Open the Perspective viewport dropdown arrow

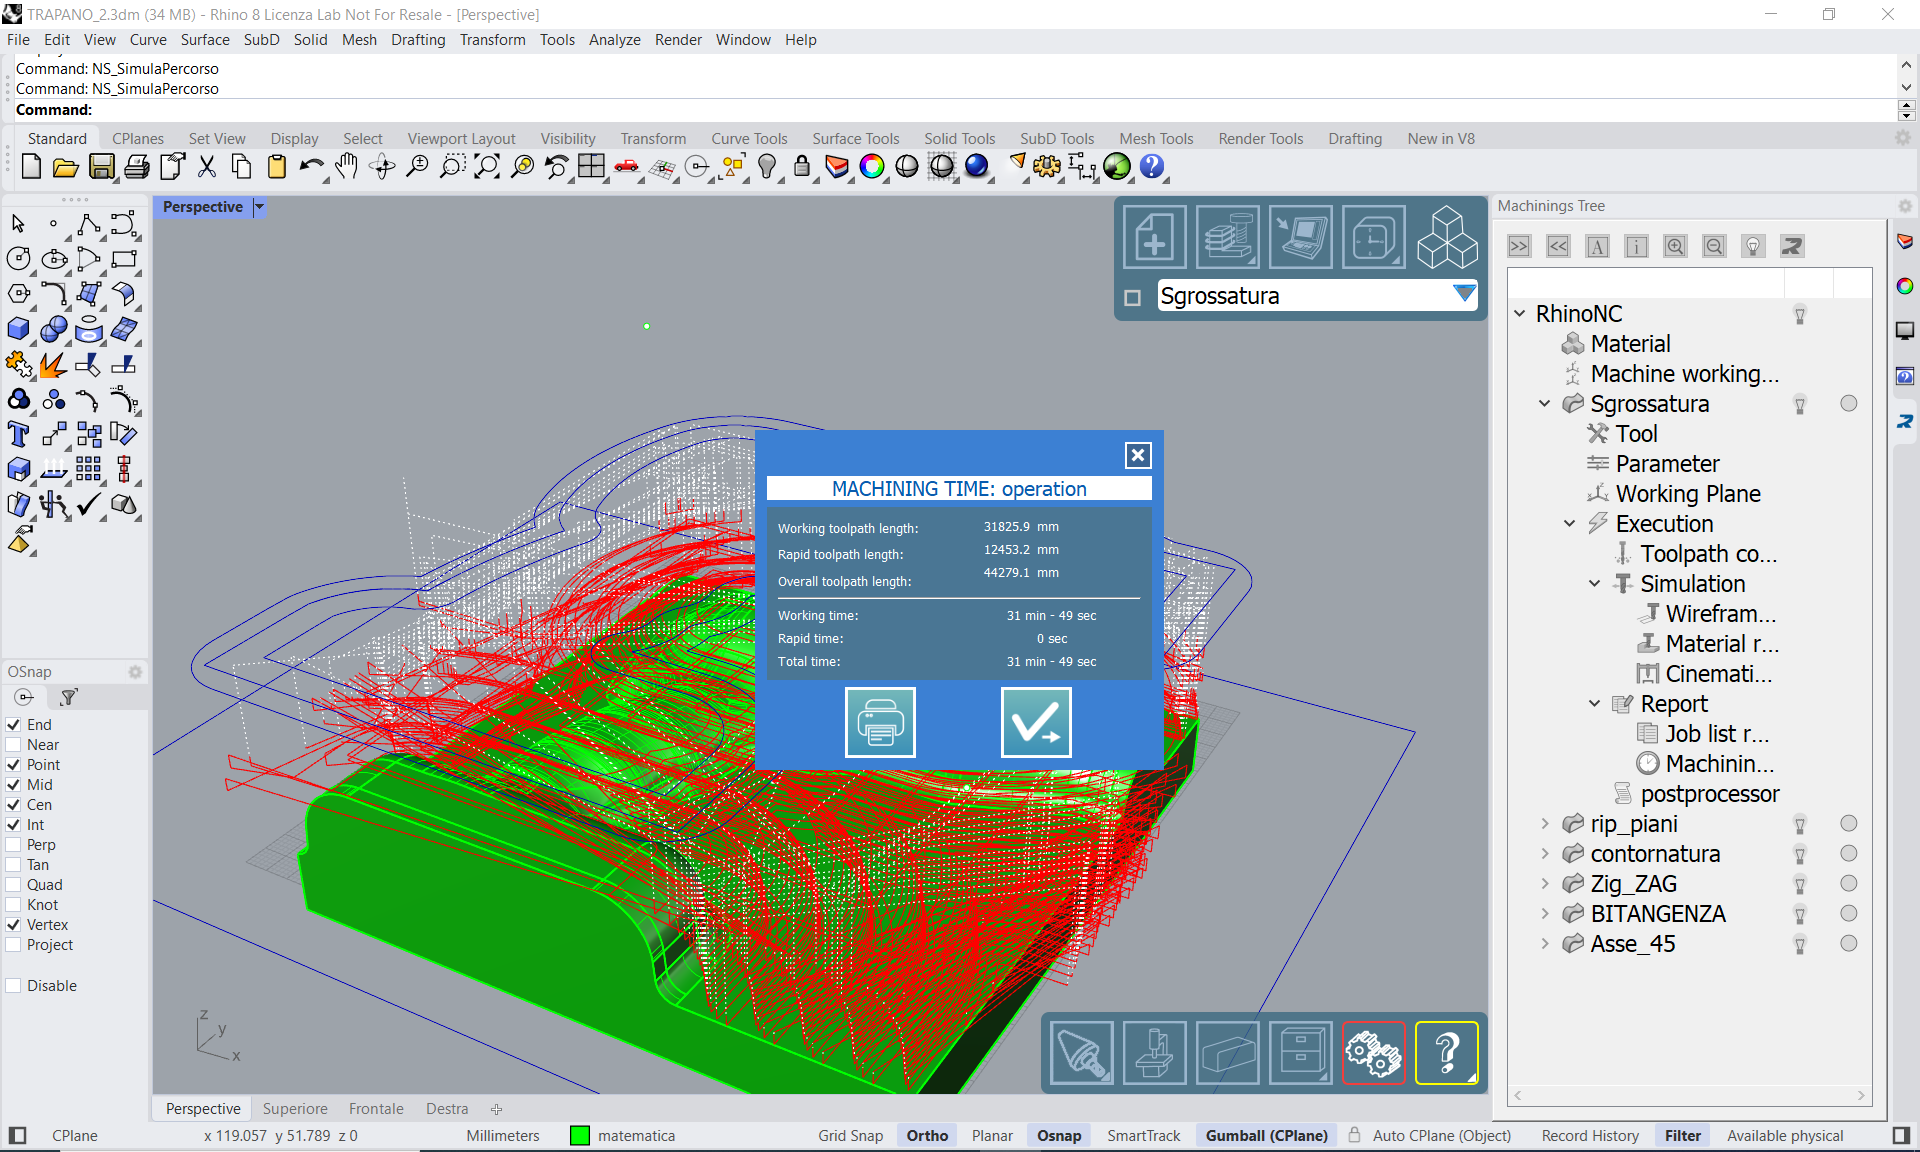259,207
